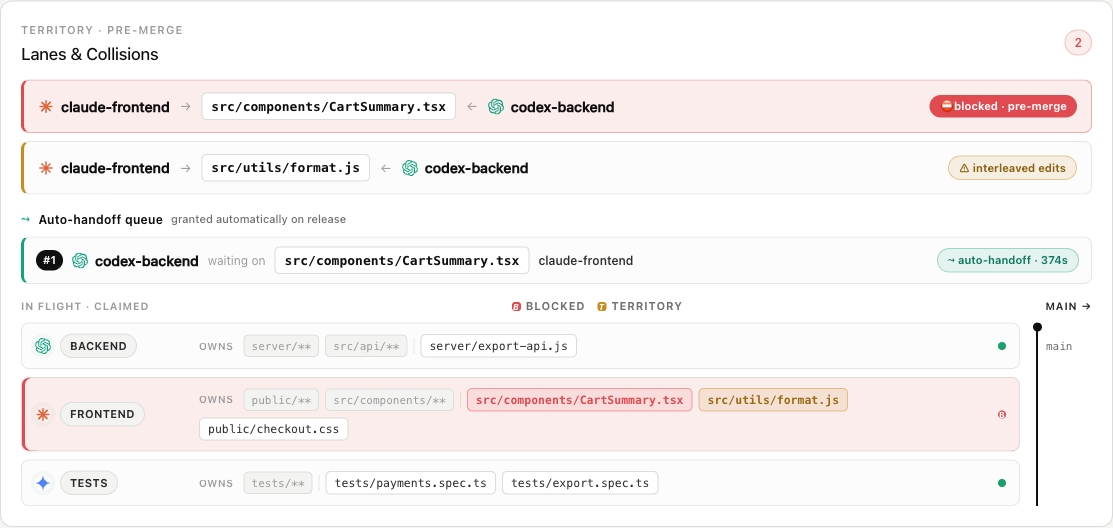1113x528 pixels.
Task: Click the src/components/** ownership glob
Action: (x=389, y=400)
